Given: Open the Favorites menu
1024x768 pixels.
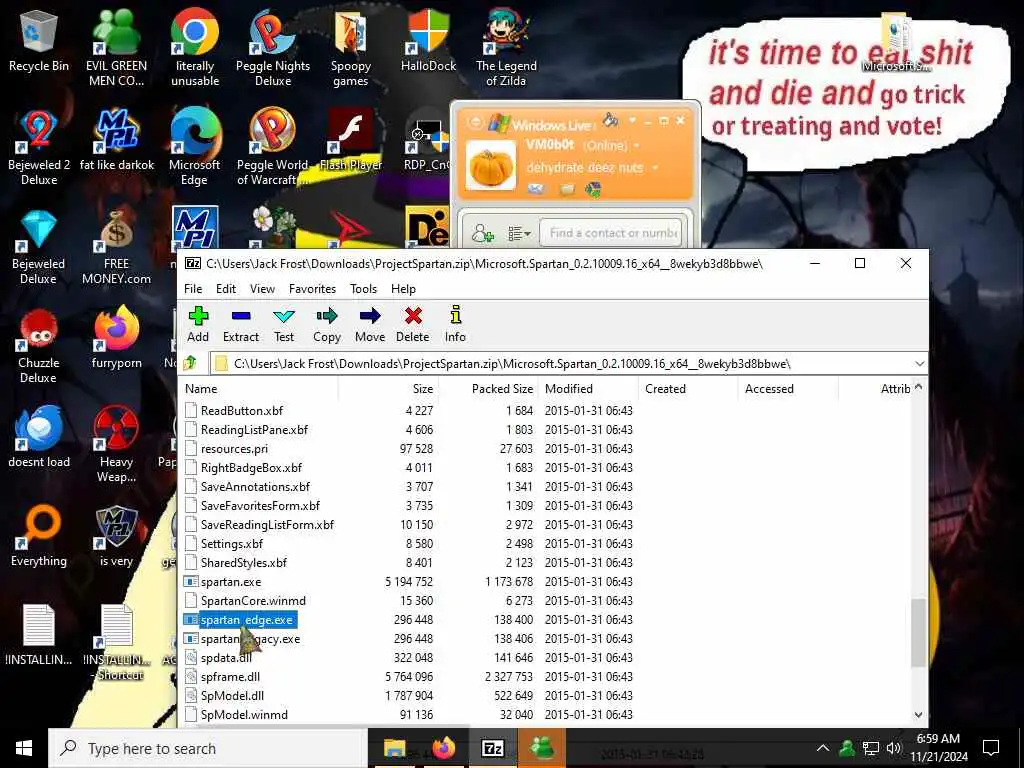Looking at the screenshot, I should point(312,289).
